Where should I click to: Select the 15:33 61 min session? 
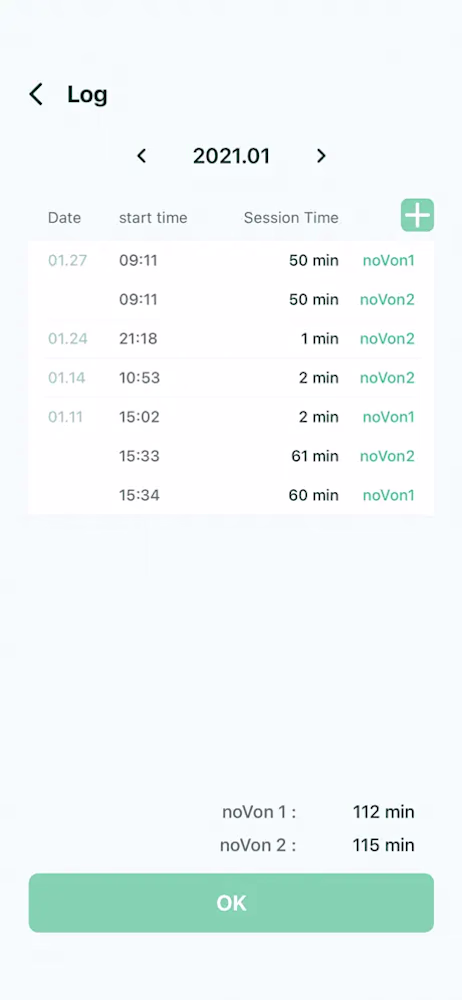tap(231, 456)
